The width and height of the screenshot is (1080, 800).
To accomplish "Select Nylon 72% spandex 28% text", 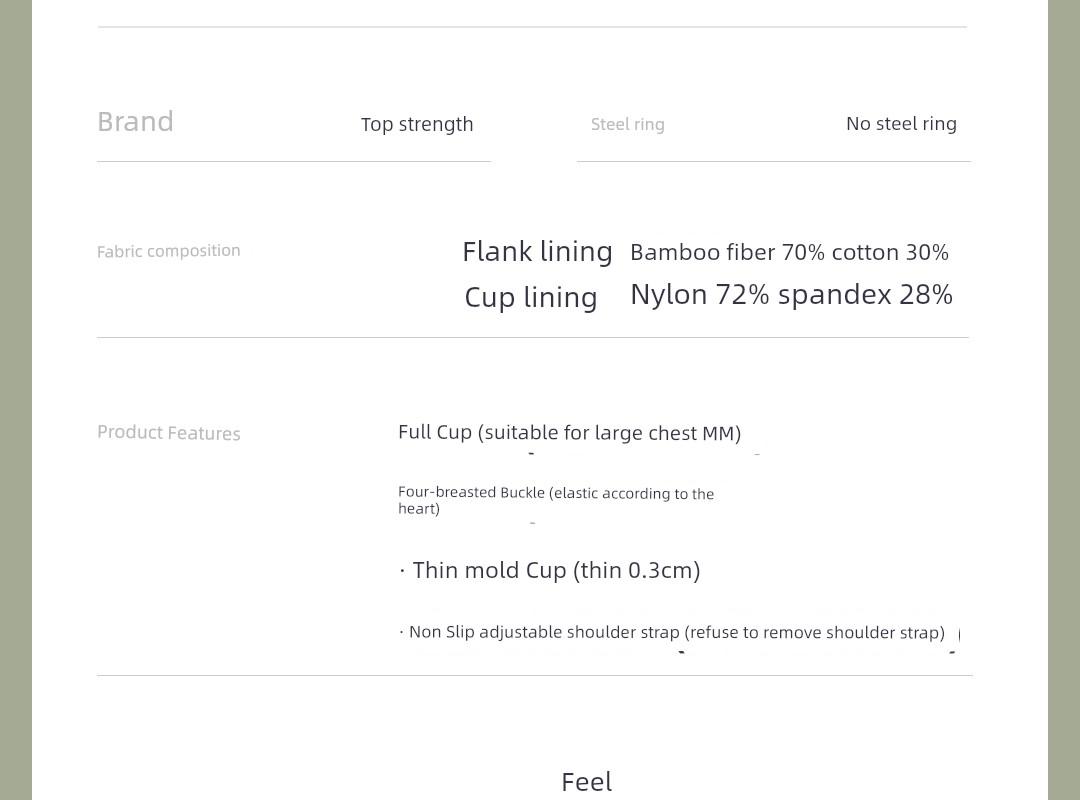I will click(x=791, y=295).
